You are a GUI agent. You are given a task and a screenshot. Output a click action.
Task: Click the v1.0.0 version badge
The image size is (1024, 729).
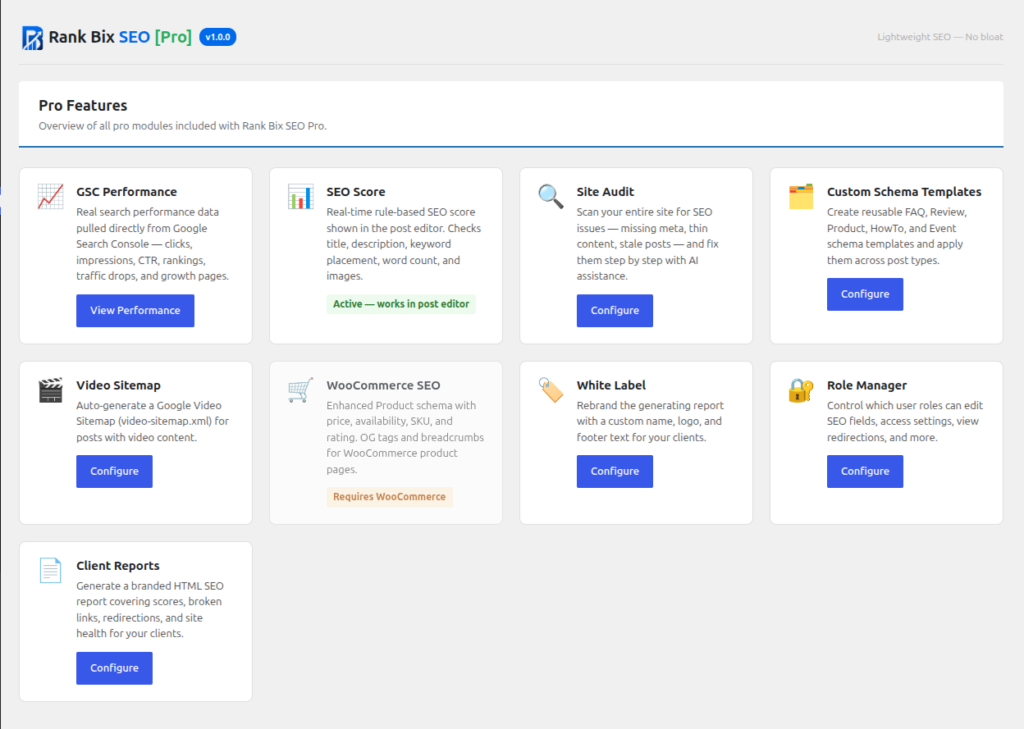point(217,37)
